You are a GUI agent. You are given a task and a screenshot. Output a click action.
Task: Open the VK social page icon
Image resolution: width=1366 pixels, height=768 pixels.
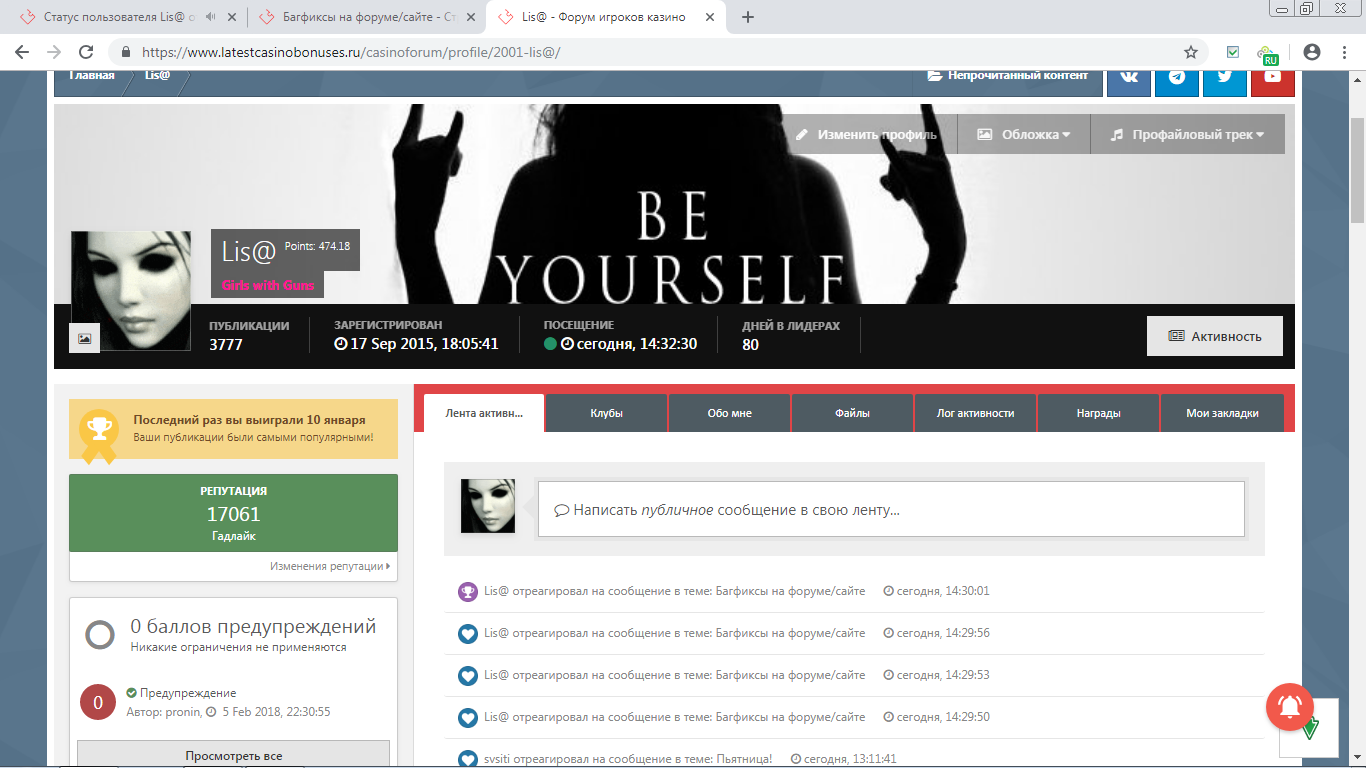[1129, 77]
